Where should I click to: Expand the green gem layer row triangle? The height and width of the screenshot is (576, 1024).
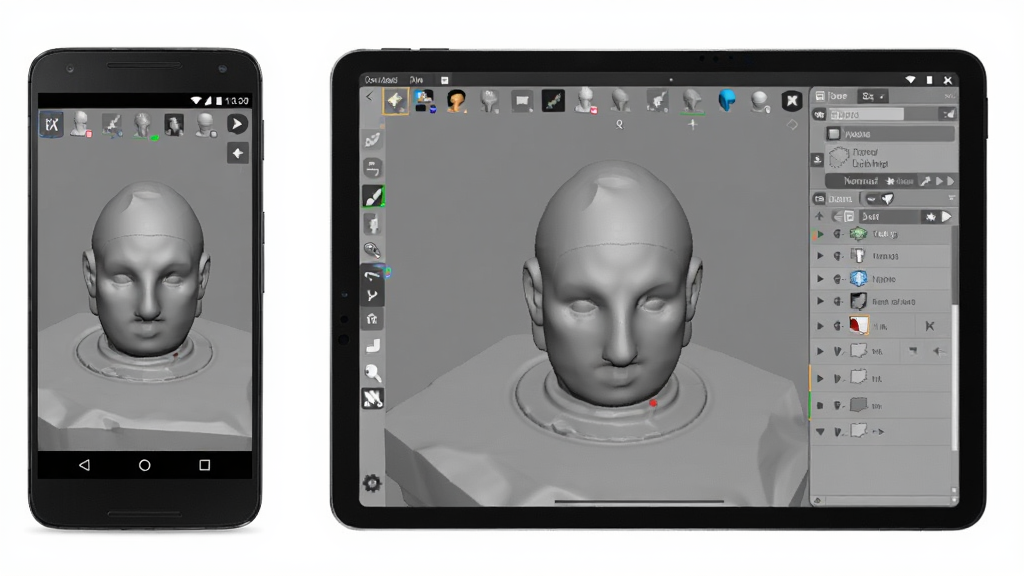coord(820,234)
